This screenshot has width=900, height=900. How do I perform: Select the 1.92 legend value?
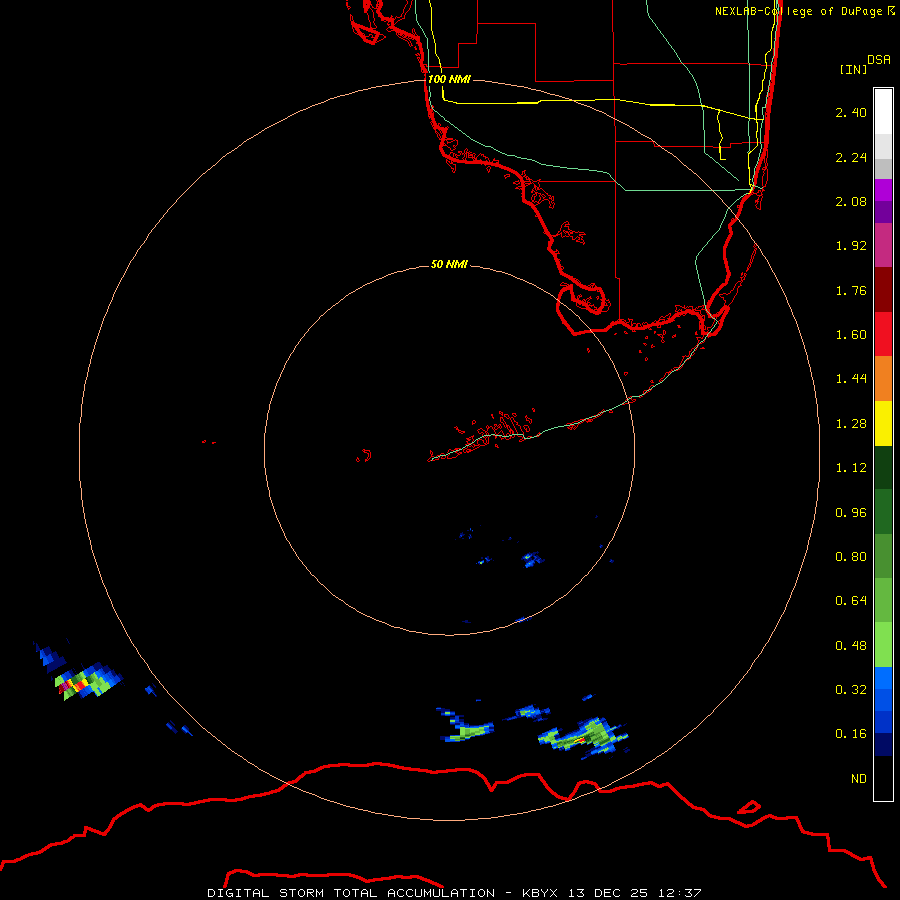click(851, 246)
